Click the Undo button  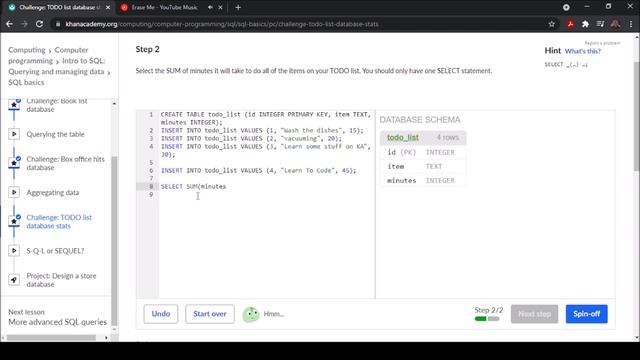pos(161,314)
